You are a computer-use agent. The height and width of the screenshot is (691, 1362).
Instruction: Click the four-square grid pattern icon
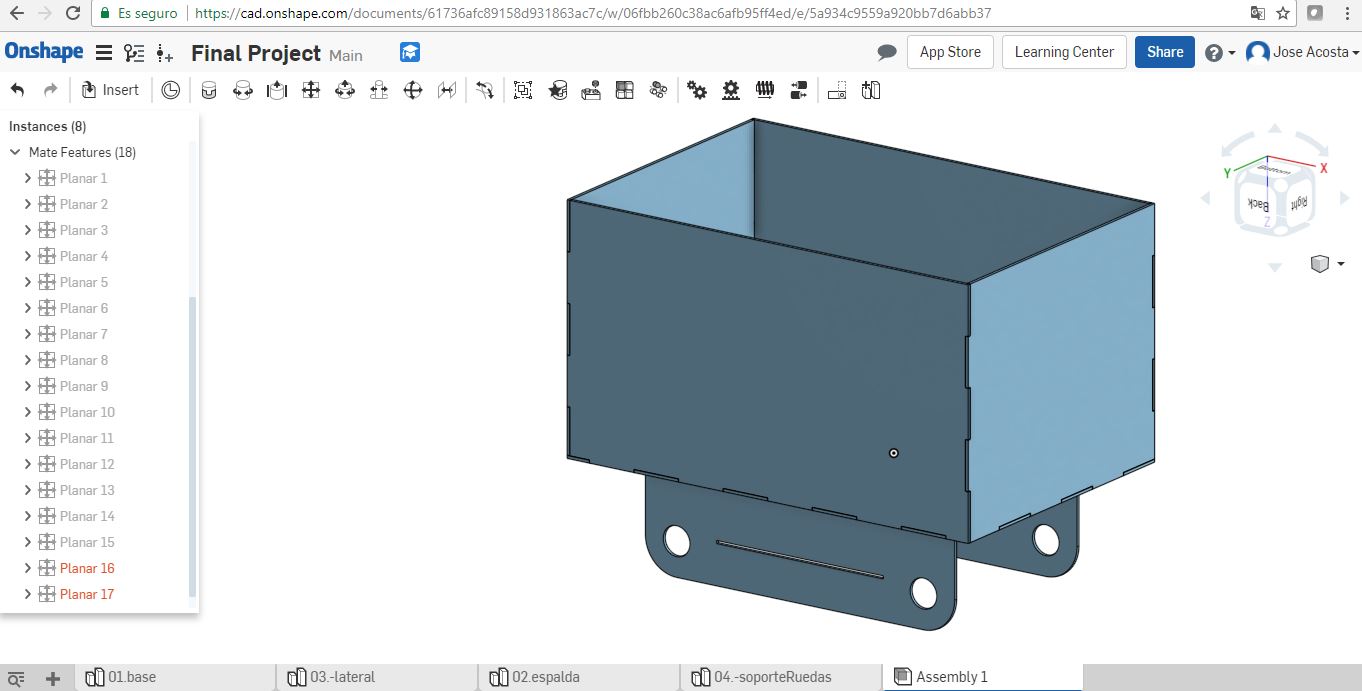(x=624, y=90)
